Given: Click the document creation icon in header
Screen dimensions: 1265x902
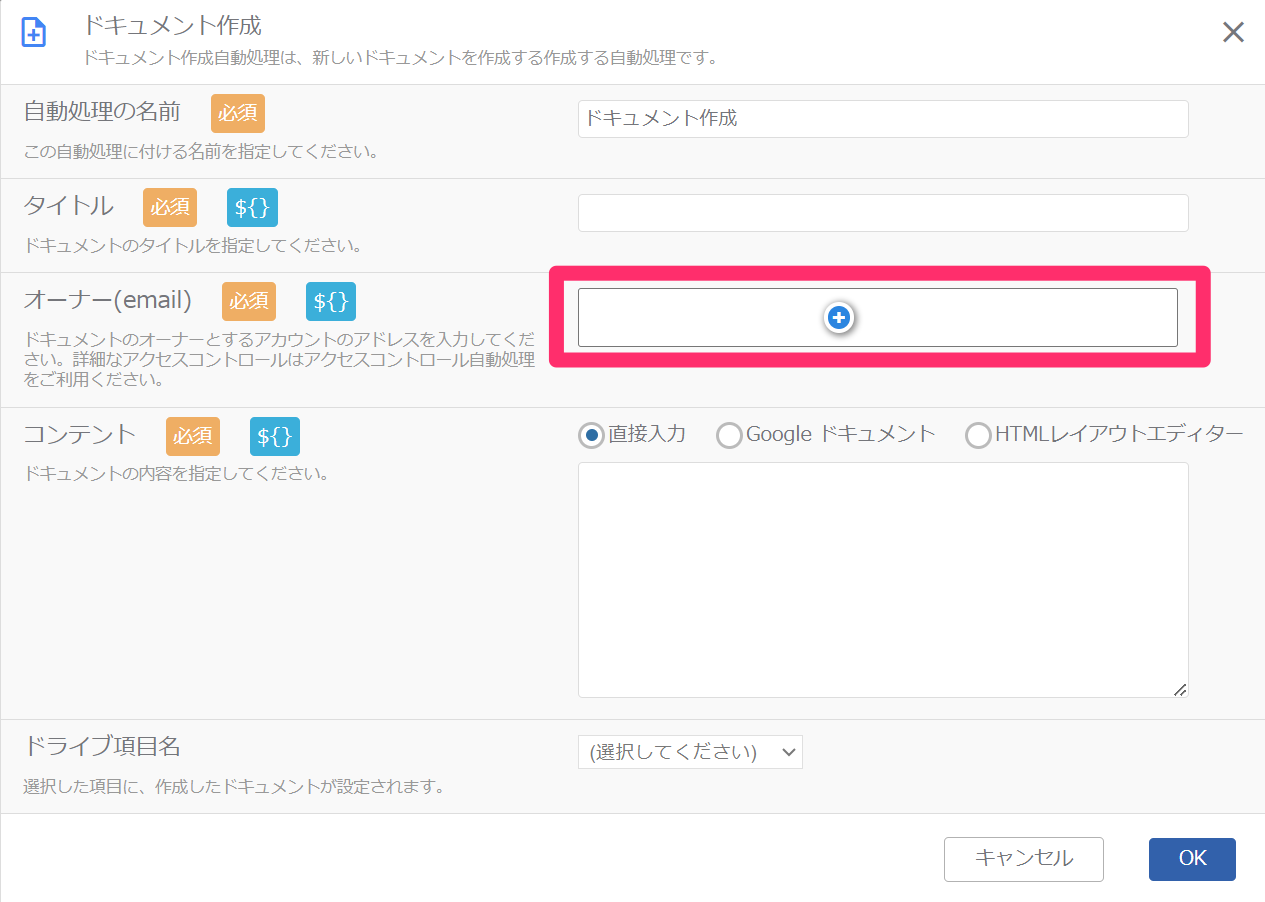Looking at the screenshot, I should 34,33.
